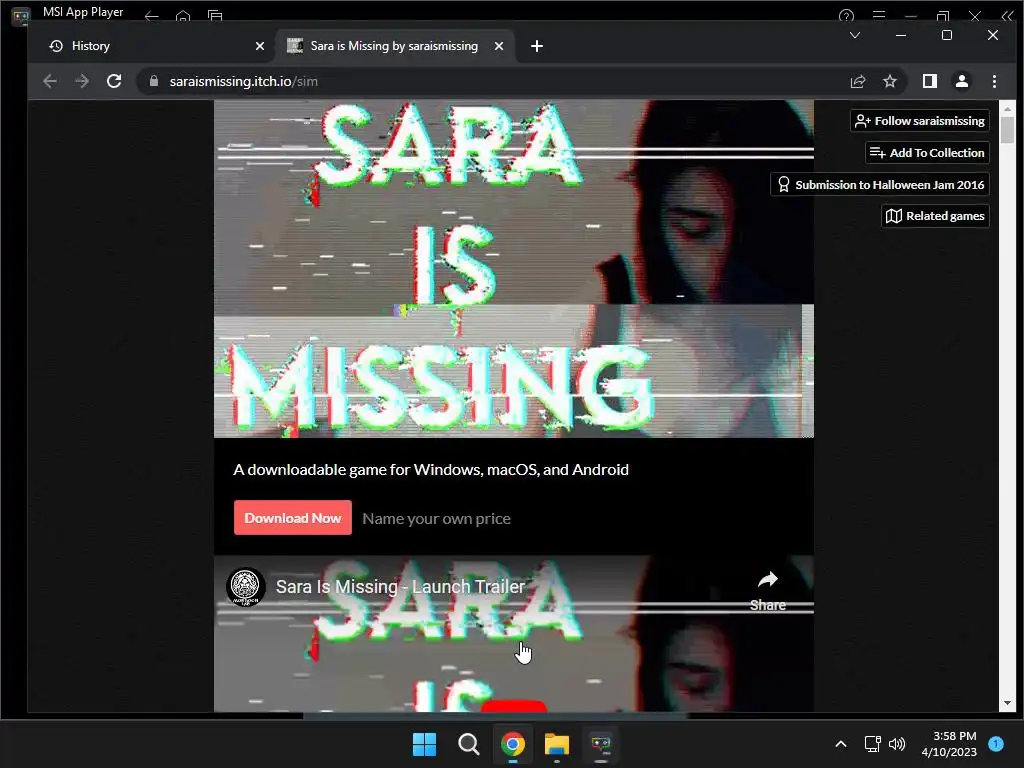Click the YouTube channel avatar on trailer
Screen dimensions: 1024x768
coord(246,586)
